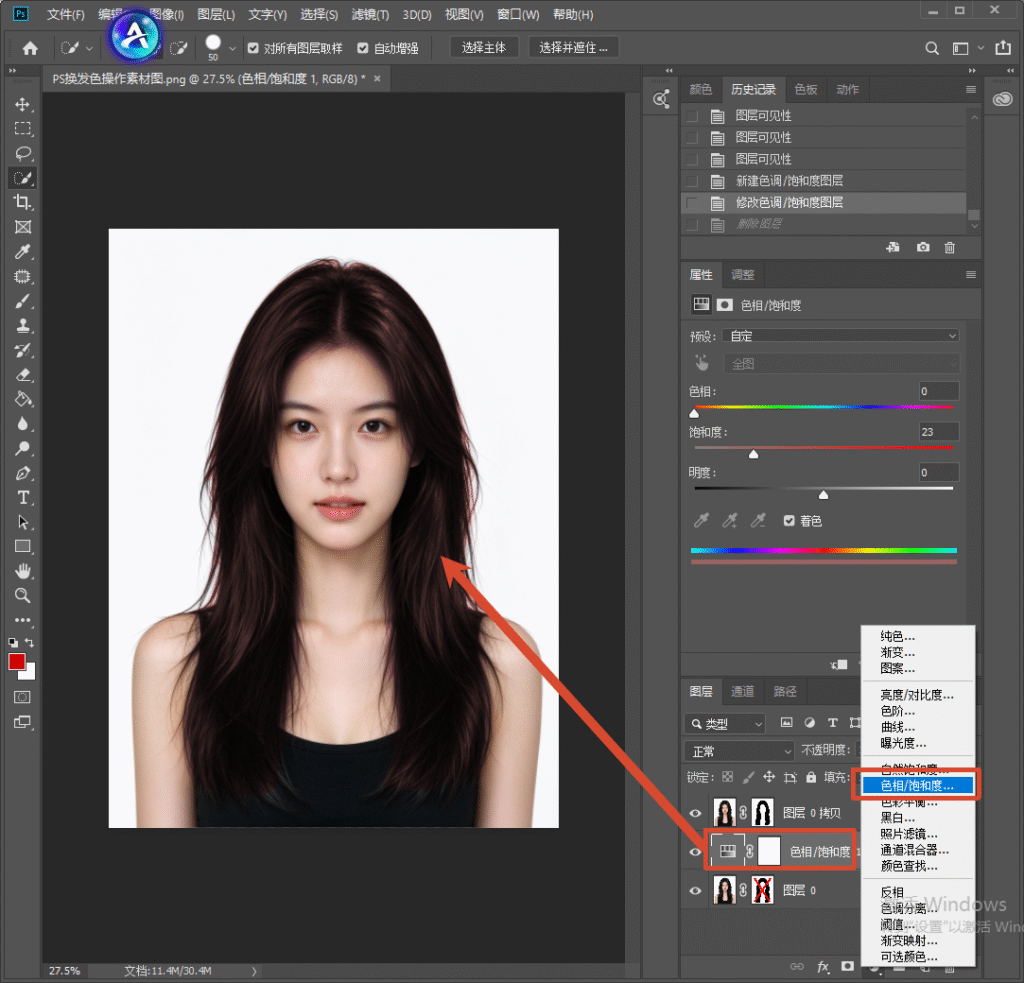The height and width of the screenshot is (983, 1024).
Task: Toggle visibility of the 图层 0 layer
Action: (x=696, y=891)
